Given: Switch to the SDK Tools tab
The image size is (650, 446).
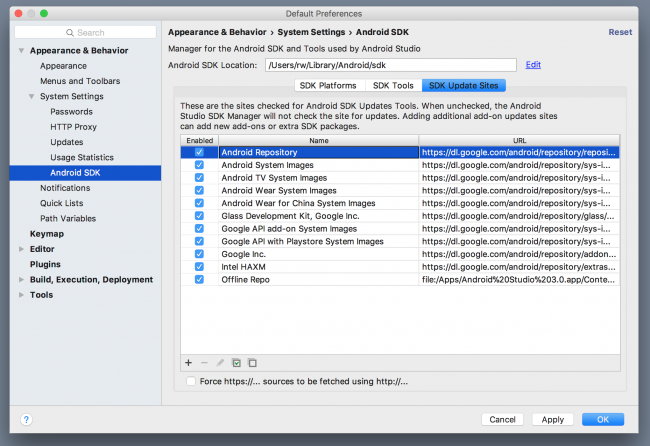Looking at the screenshot, I should click(x=391, y=86).
